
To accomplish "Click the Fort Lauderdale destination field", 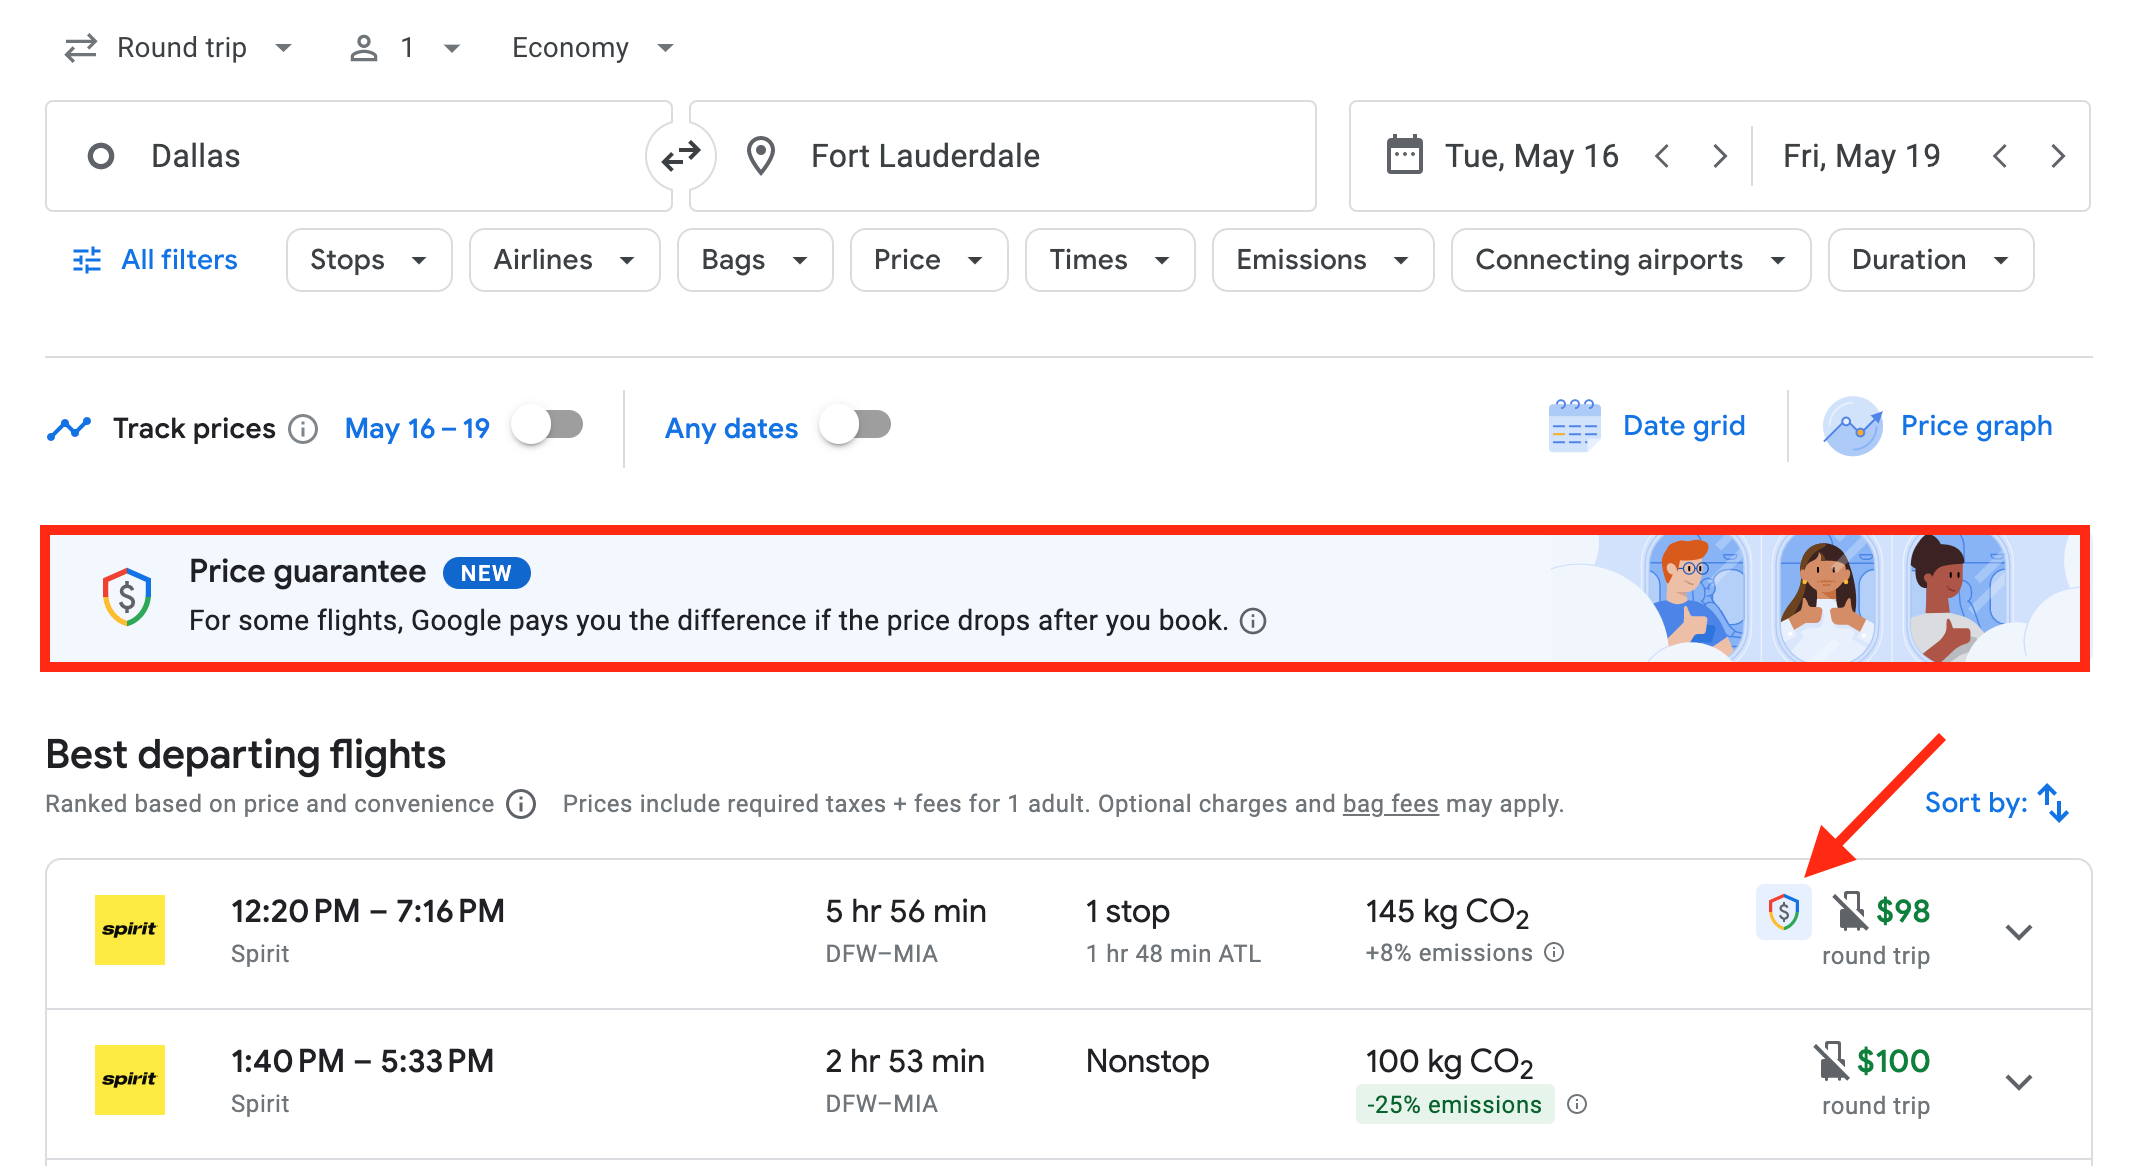I will click(1003, 156).
